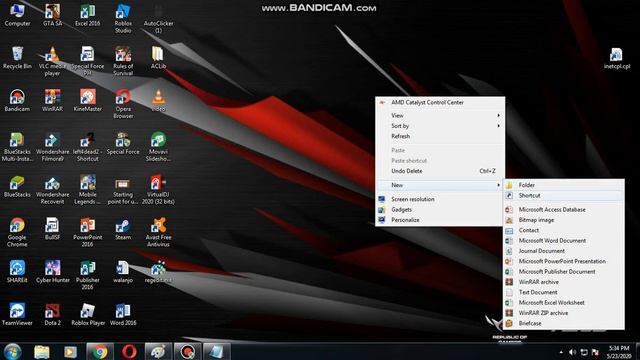Open the Windows Start button
This screenshot has width=640, height=360.
point(12,351)
